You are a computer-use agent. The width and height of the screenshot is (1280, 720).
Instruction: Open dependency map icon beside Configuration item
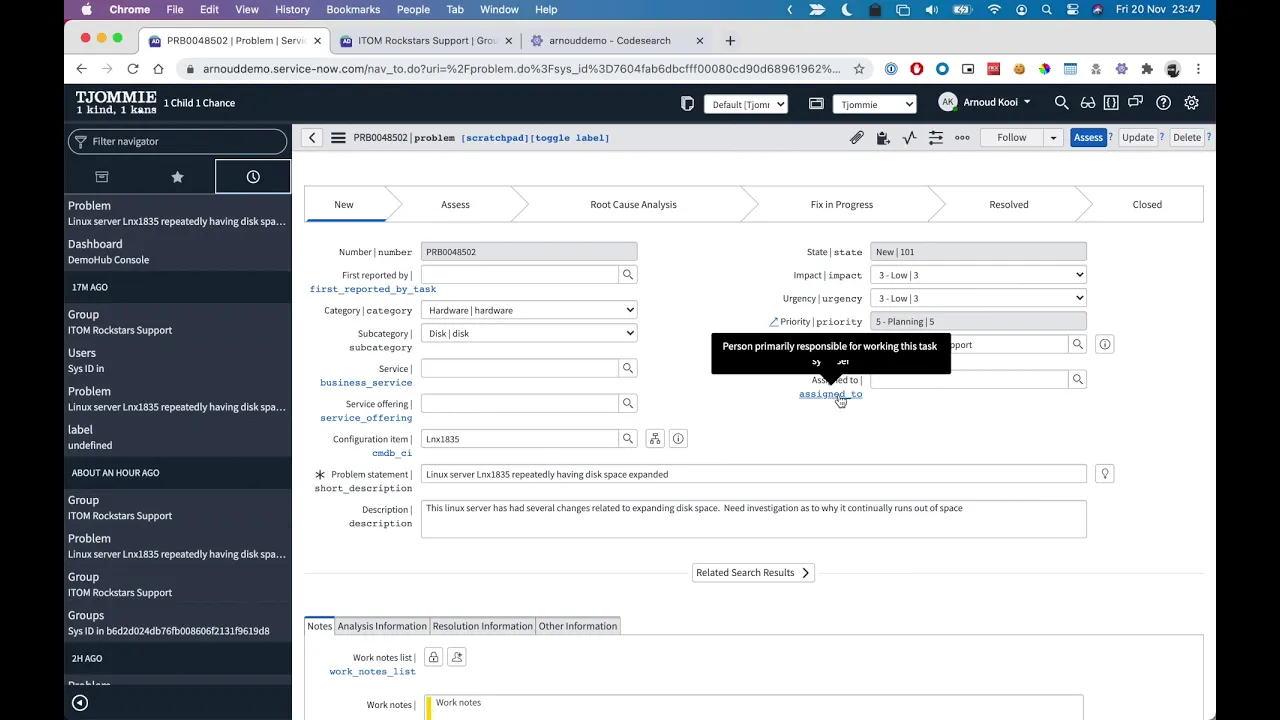point(655,438)
